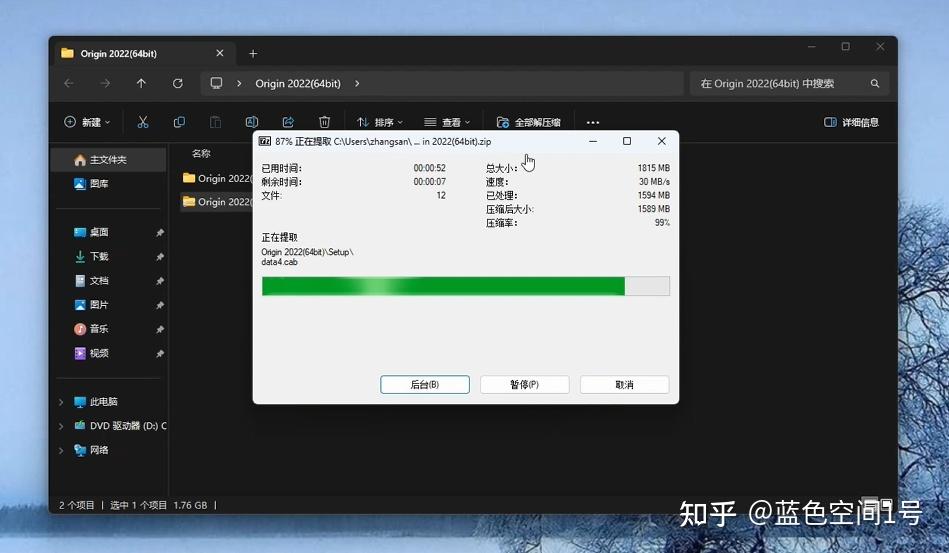
Task: Select the highlighted second Origin 2022 item
Action: pos(217,201)
